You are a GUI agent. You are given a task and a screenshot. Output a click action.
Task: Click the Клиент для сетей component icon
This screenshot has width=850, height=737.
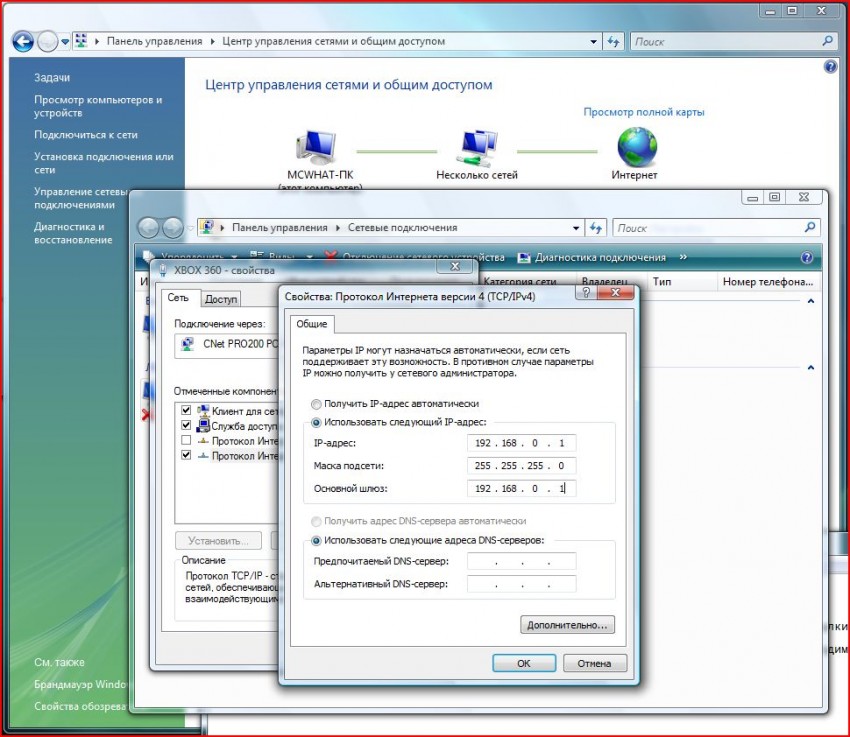(203, 410)
